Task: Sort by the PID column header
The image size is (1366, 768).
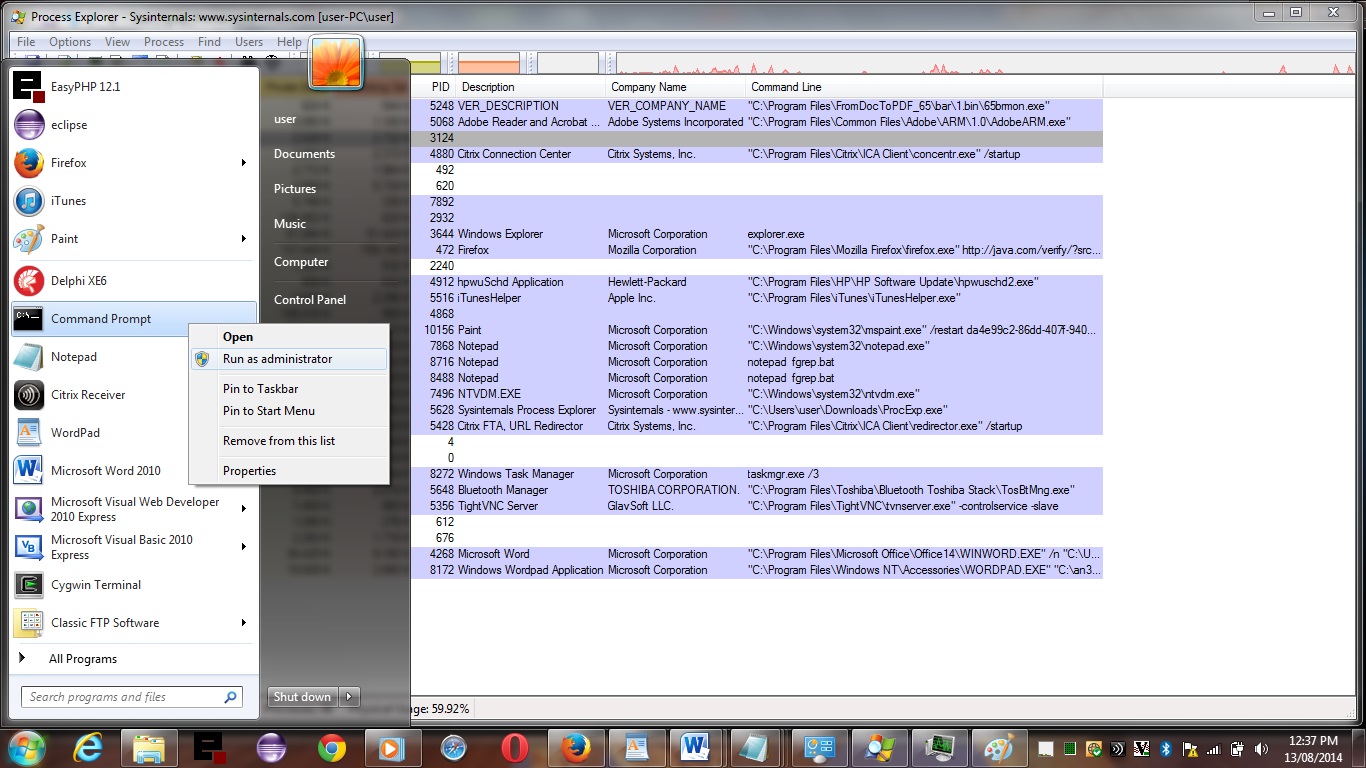Action: [433, 87]
